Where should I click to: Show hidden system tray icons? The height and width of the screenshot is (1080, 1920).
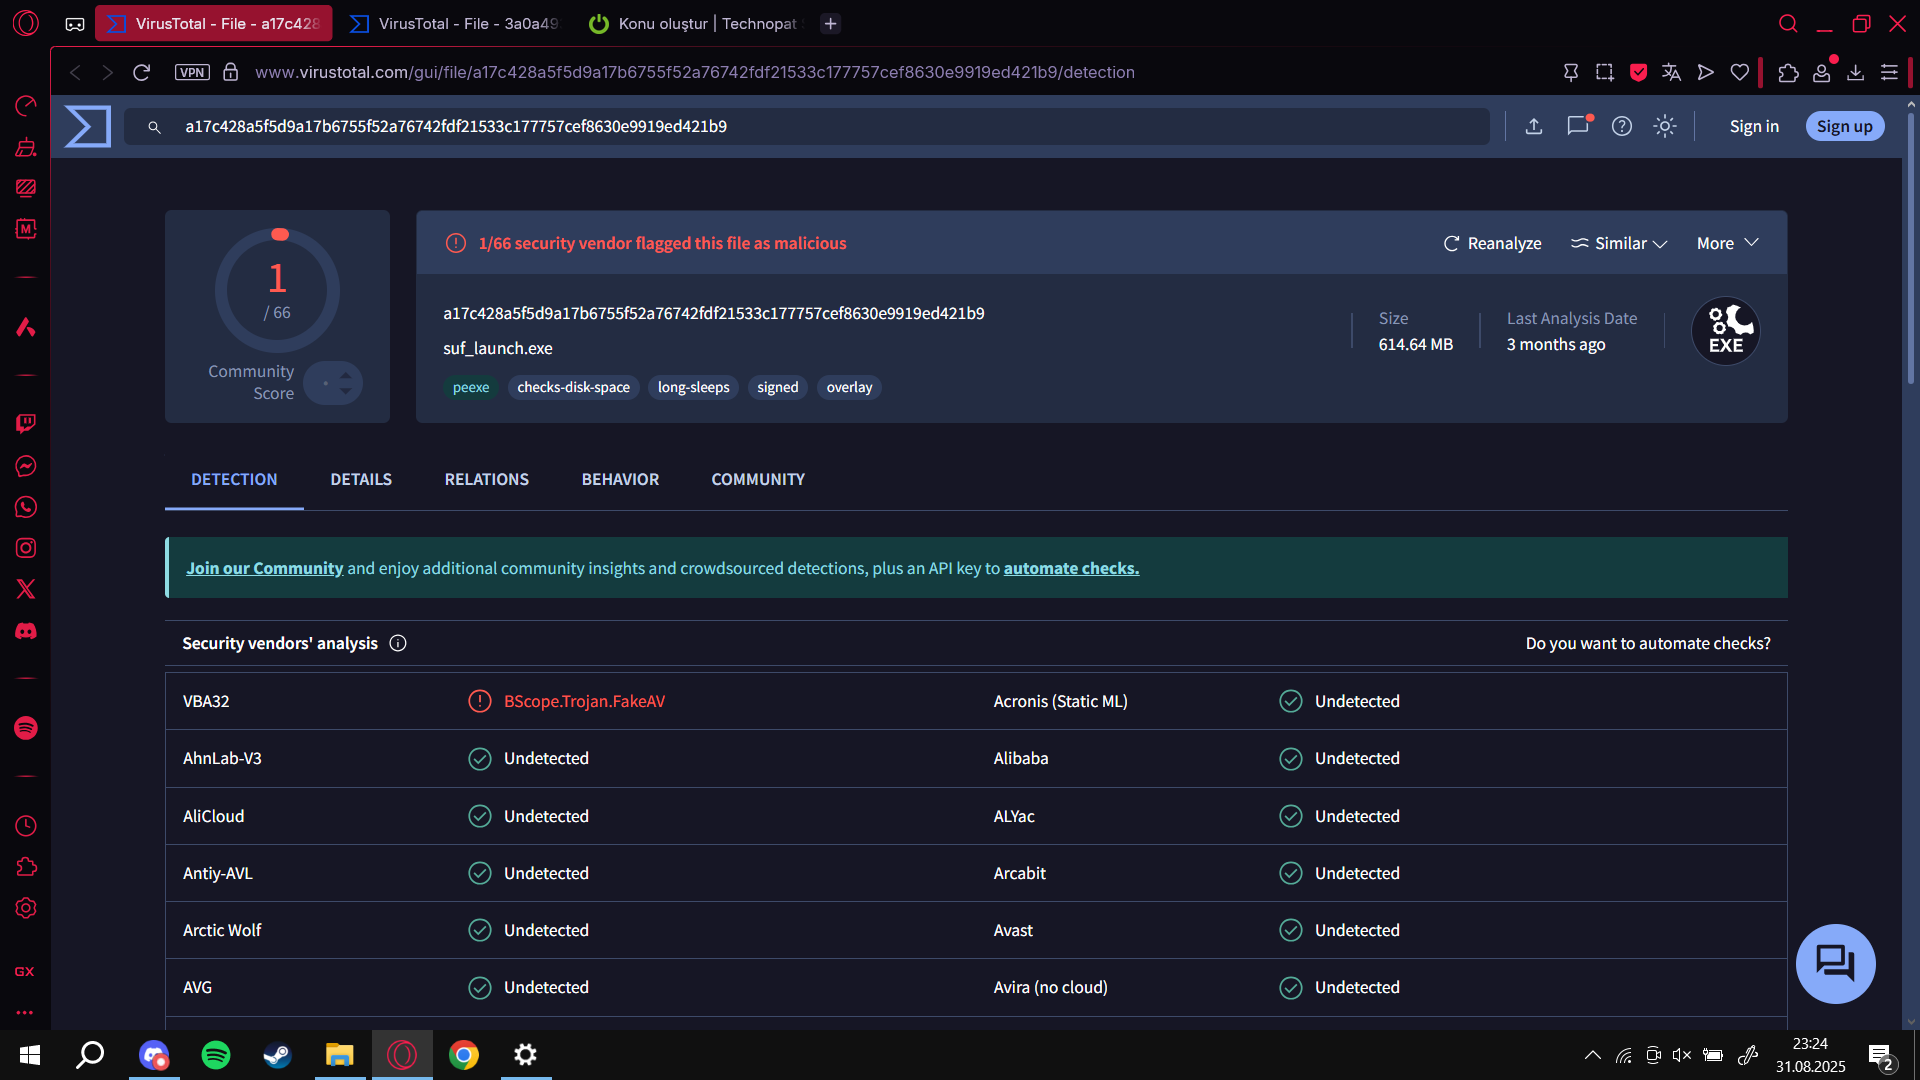coord(1592,1055)
